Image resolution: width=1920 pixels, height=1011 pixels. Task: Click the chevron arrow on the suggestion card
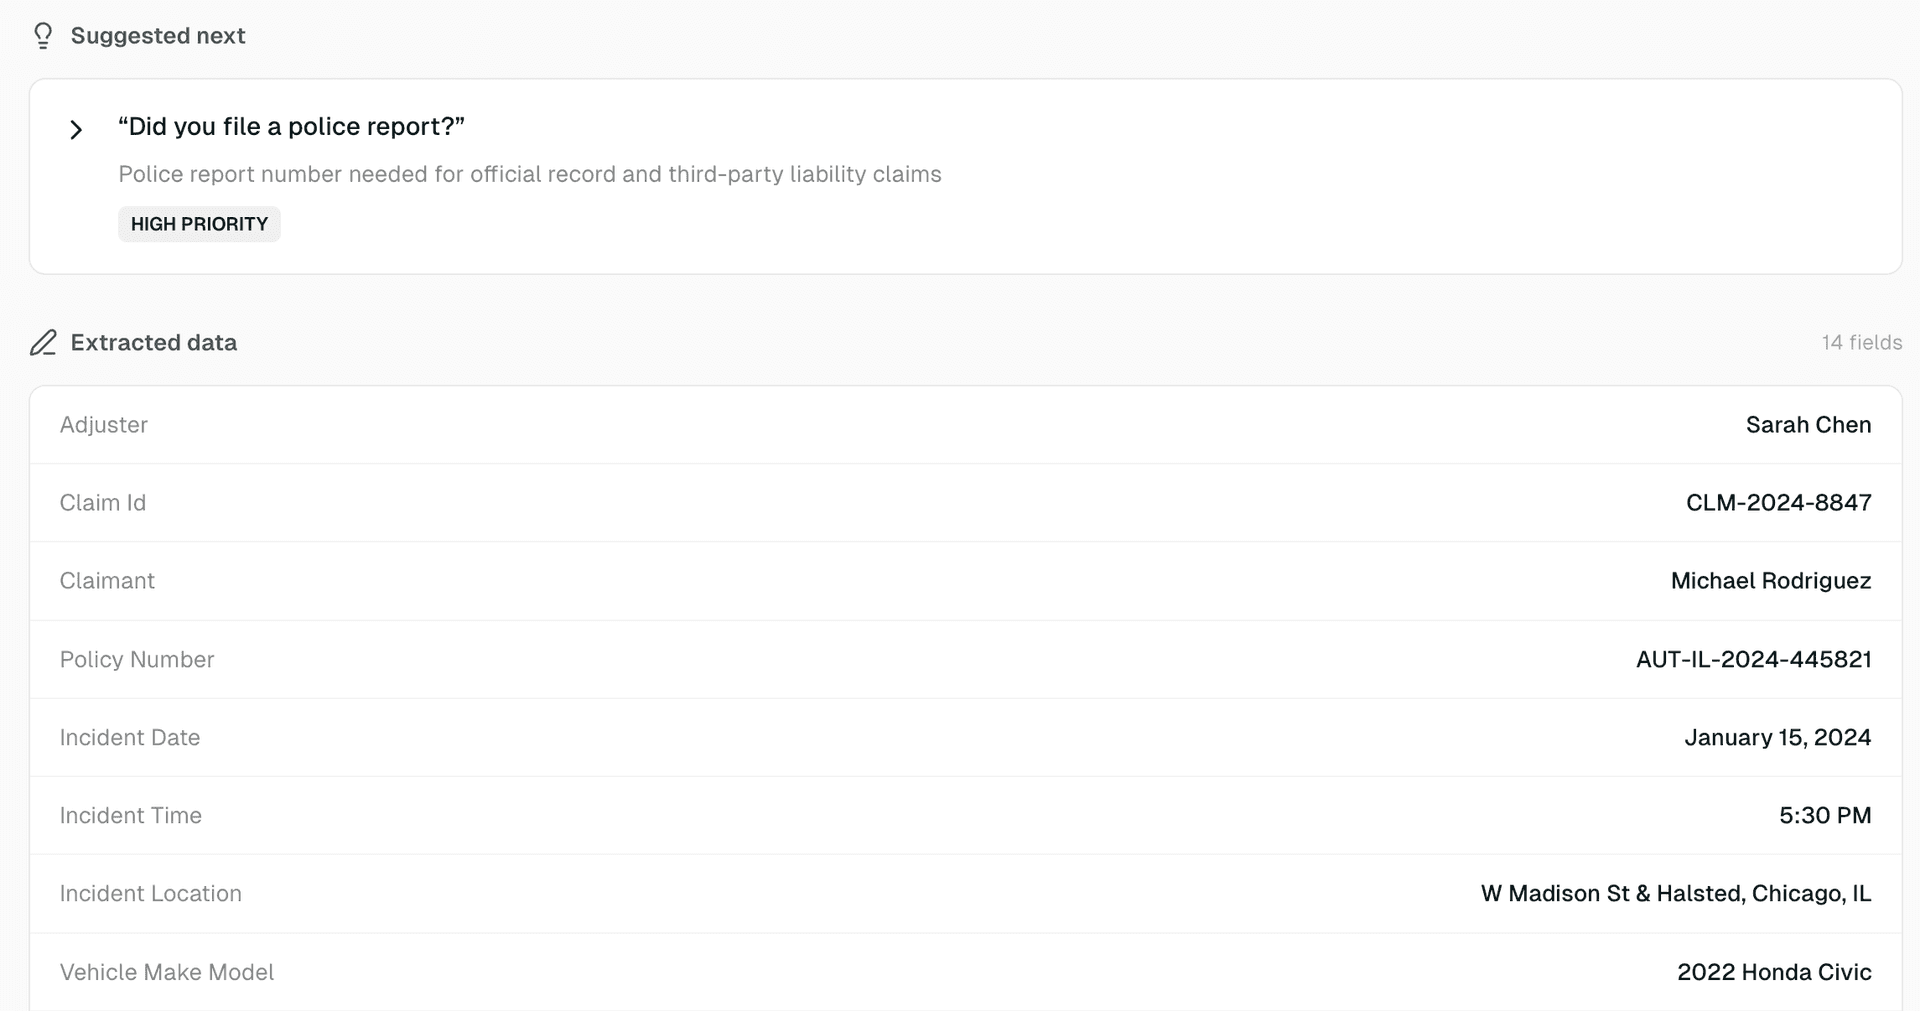click(x=76, y=129)
